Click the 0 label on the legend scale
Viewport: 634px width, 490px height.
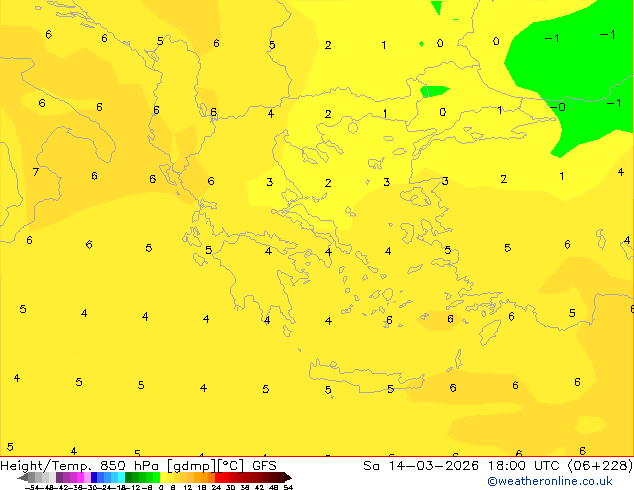161,487
